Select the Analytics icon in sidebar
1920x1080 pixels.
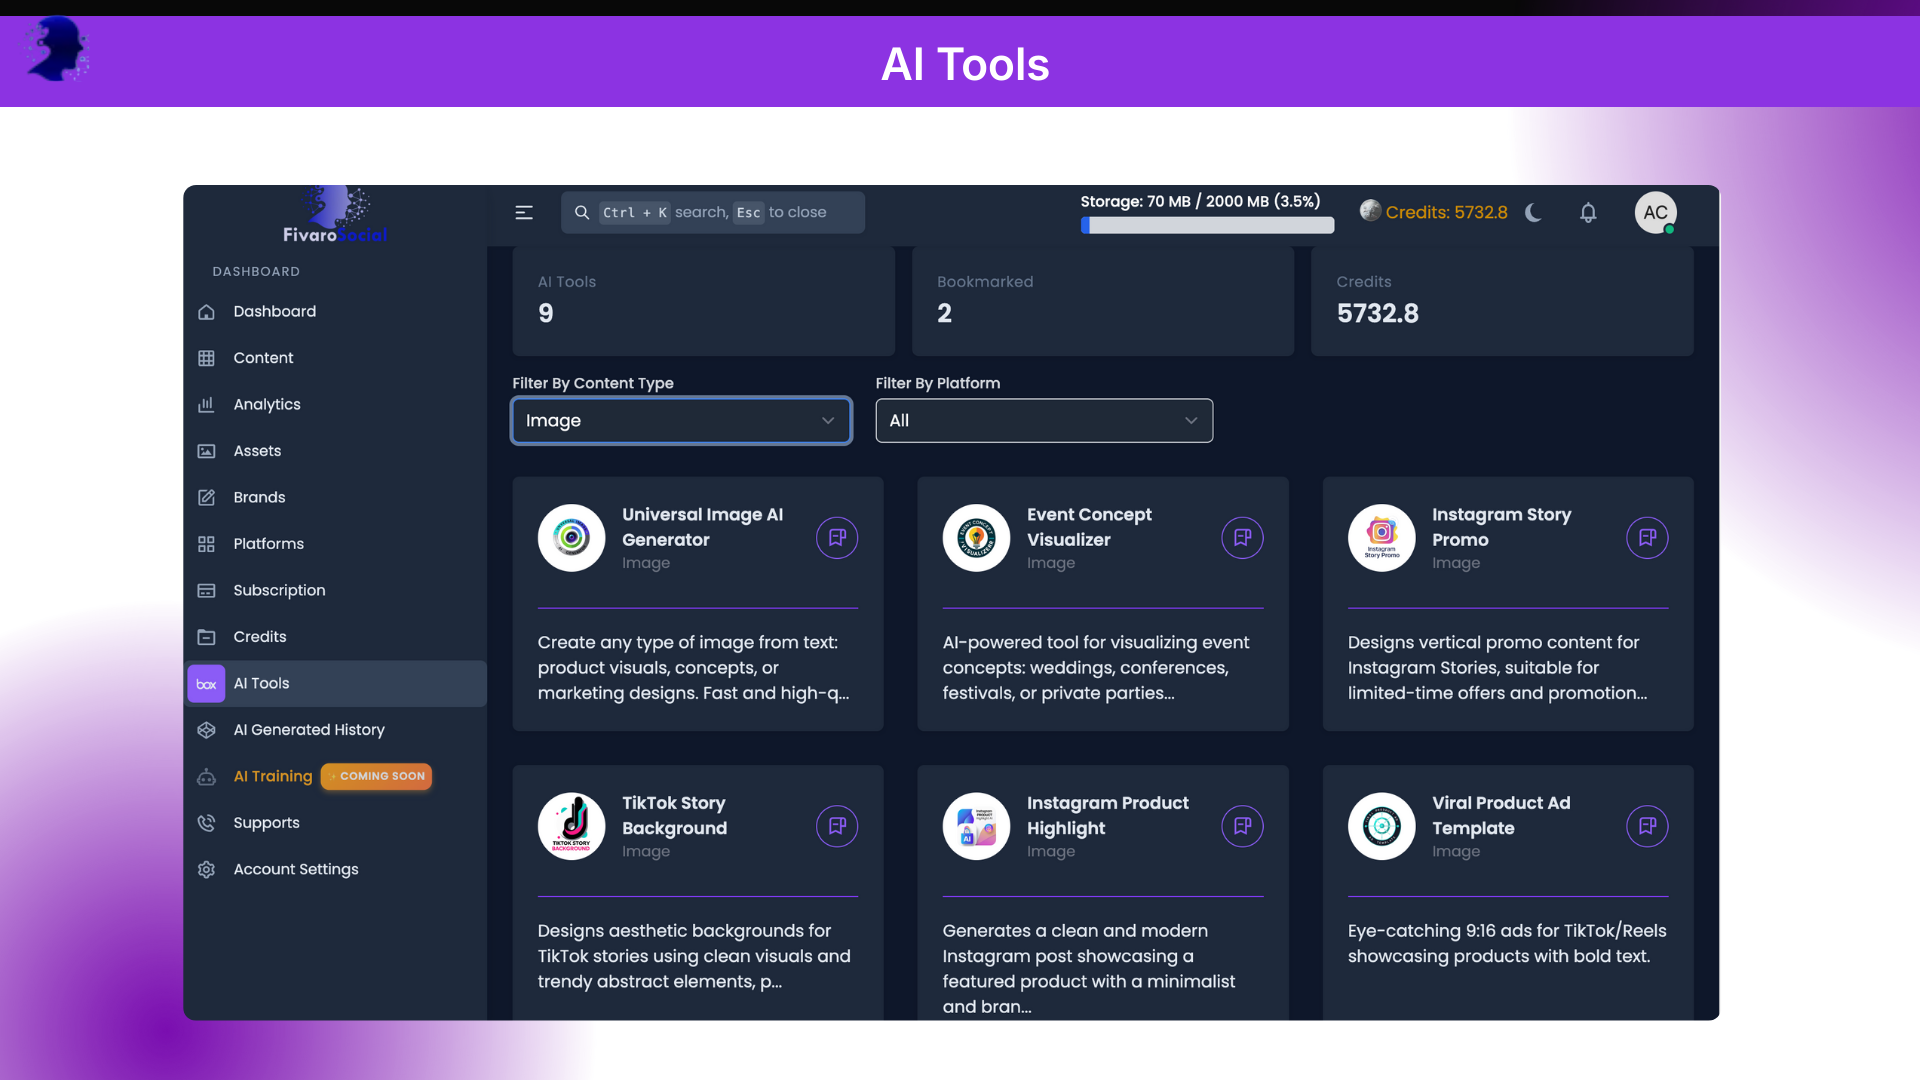206,404
